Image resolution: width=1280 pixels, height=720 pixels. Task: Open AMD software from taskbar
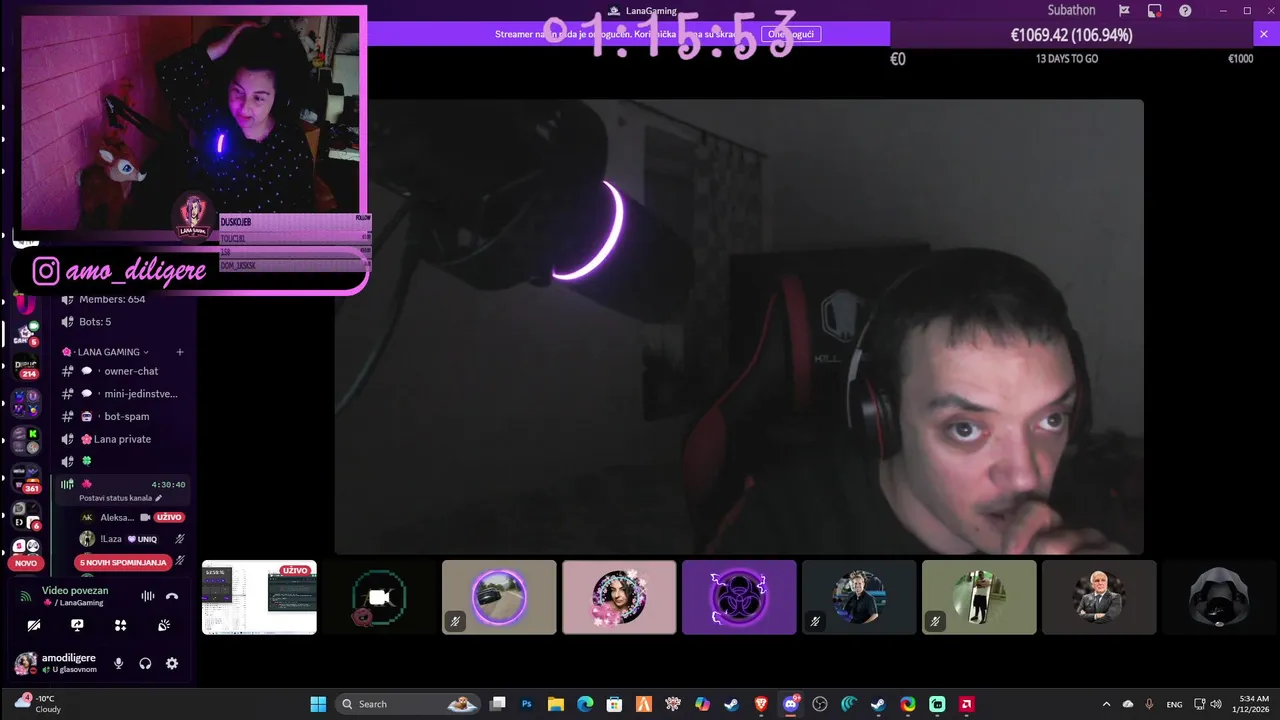(967, 704)
